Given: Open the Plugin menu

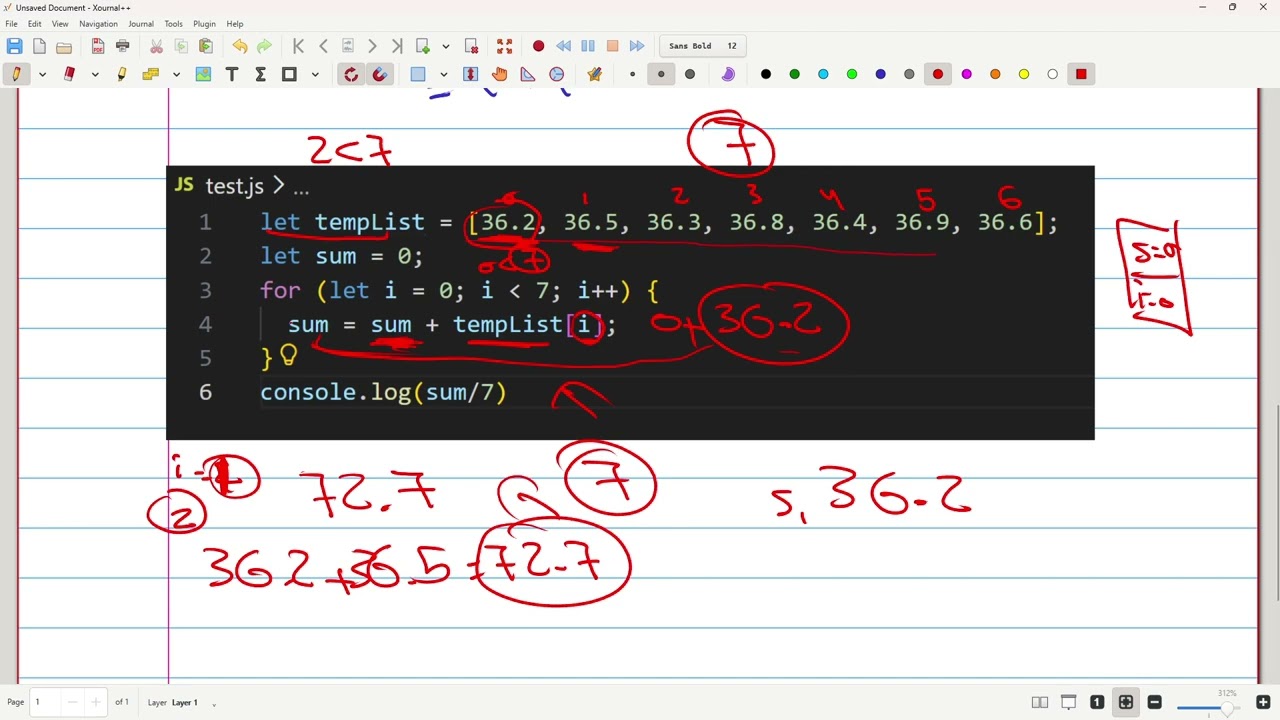Looking at the screenshot, I should pos(204,24).
